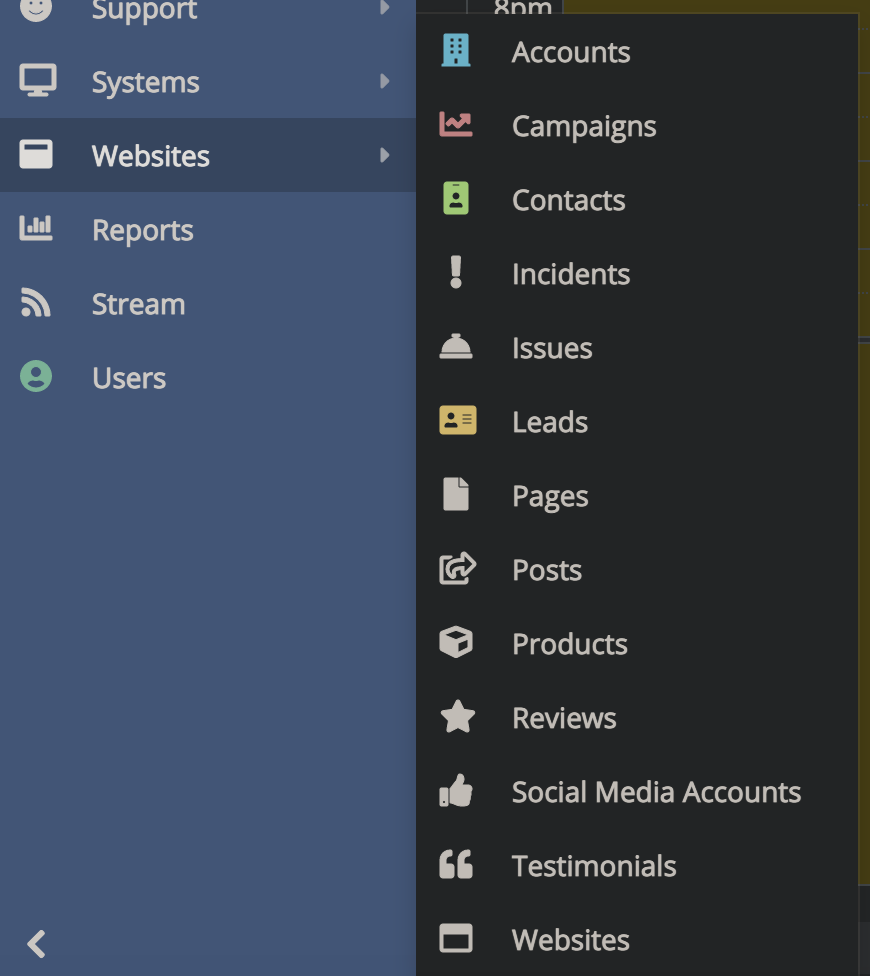Click the box Products icon
This screenshot has height=976, width=870.
coord(456,643)
